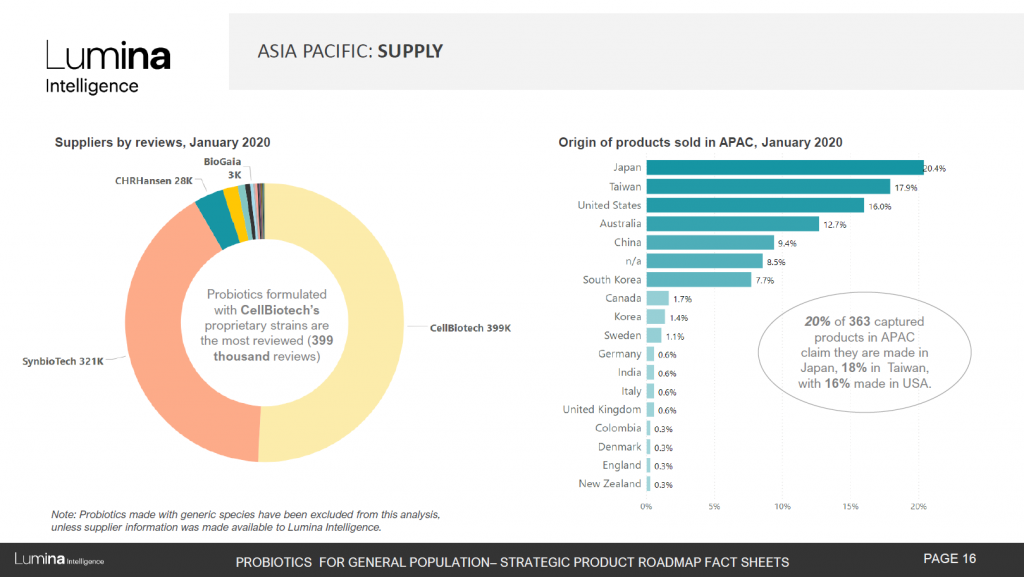Click the "5%" tick on the x-axis
The height and width of the screenshot is (577, 1024).
tap(714, 507)
